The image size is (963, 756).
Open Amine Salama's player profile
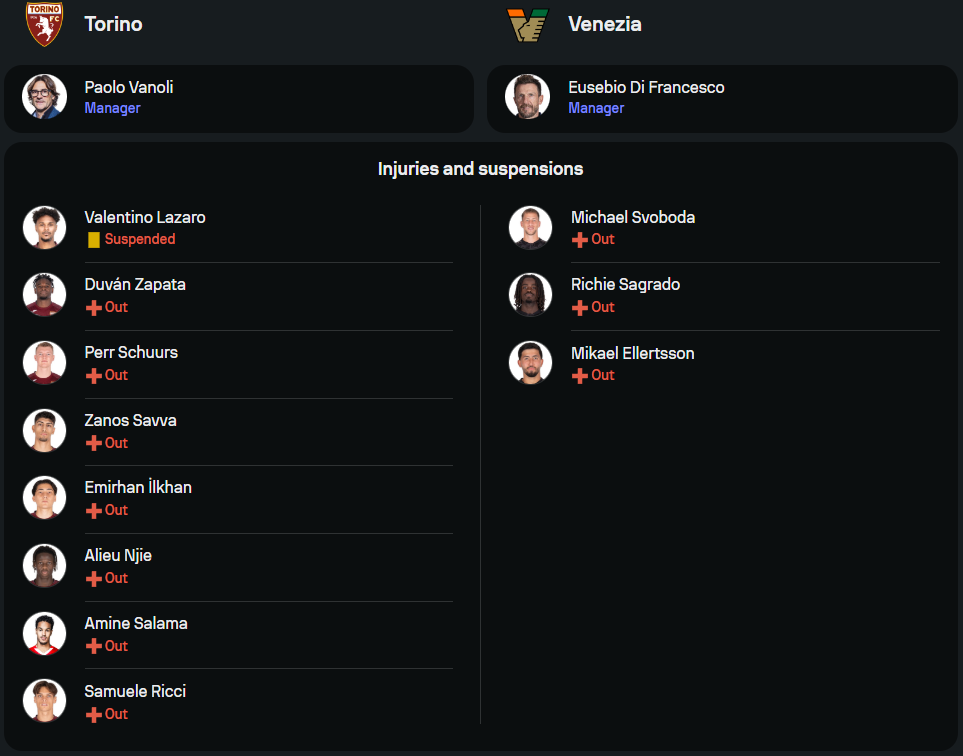tap(136, 623)
